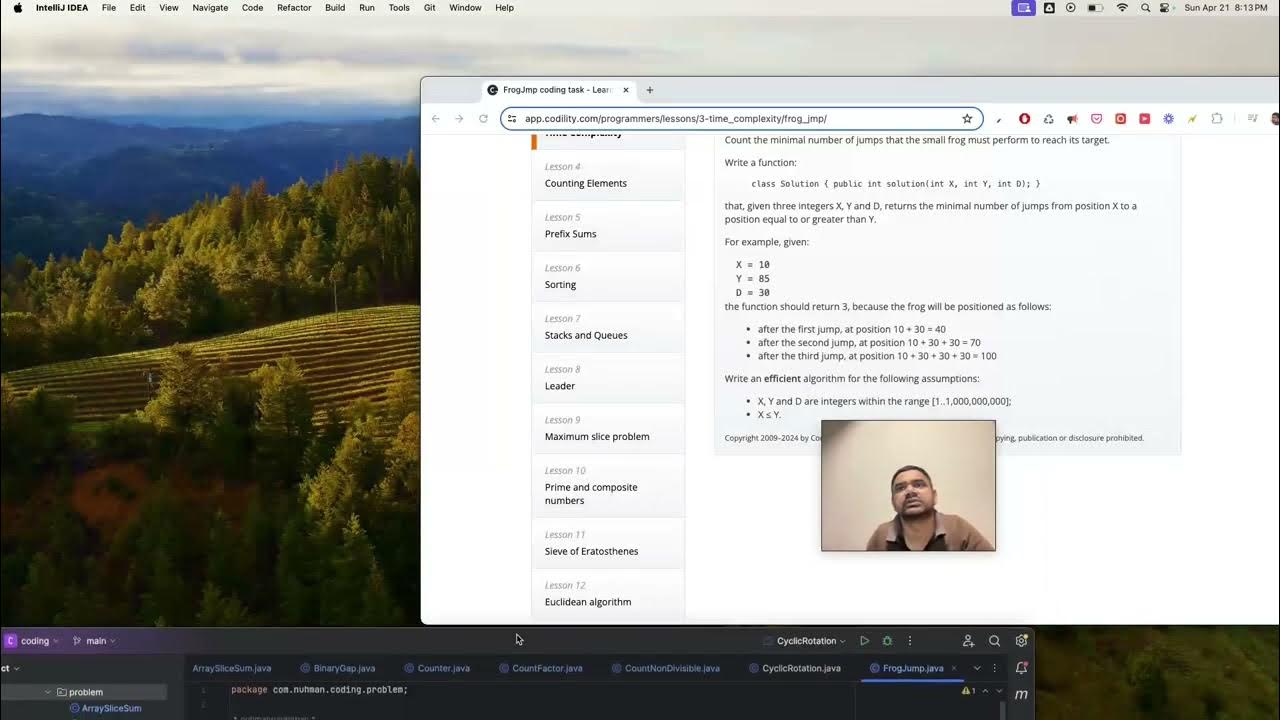Close the FrogJump.java editor tab
The width and height of the screenshot is (1280, 720).
tap(954, 668)
